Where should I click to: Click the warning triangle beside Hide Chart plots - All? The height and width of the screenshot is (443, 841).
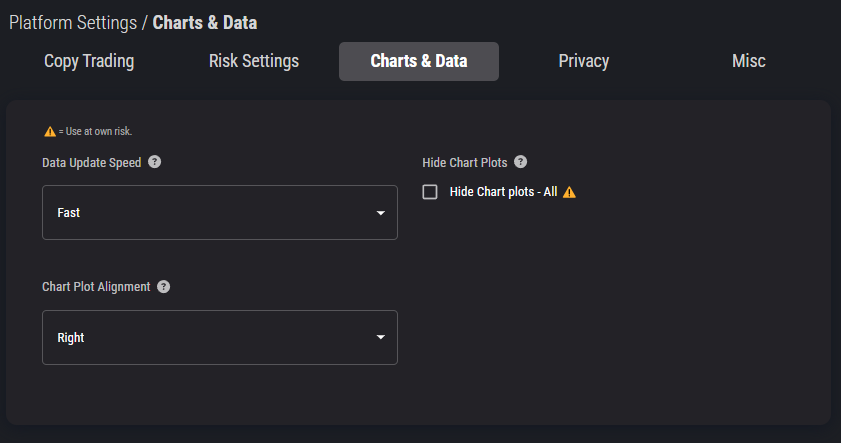569,192
